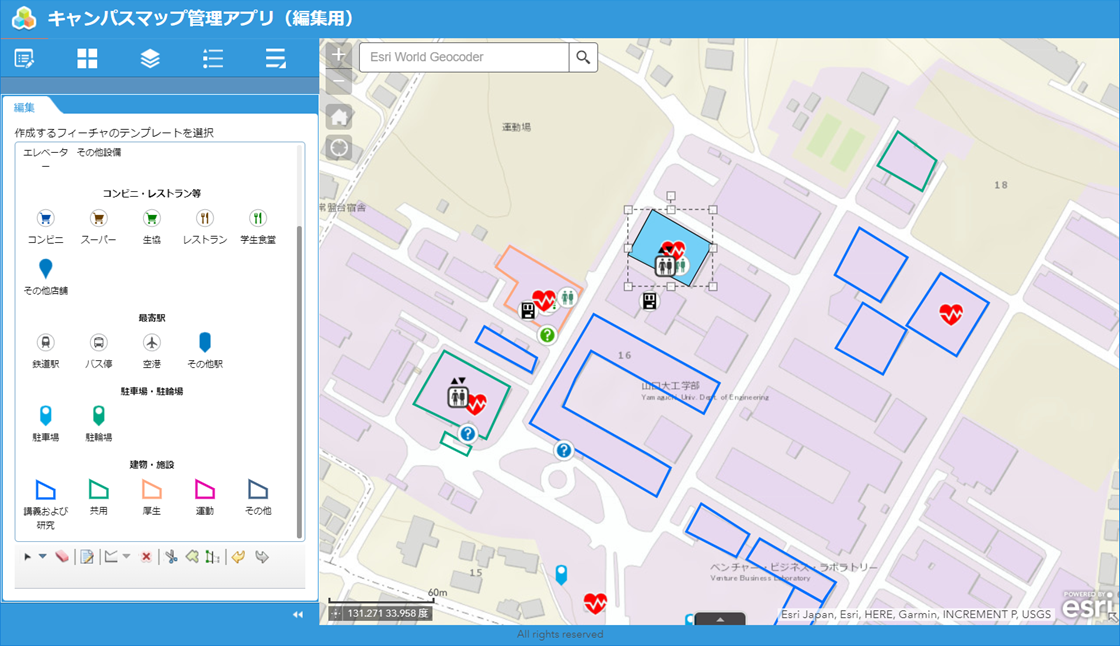Collapse the side panel with double arrows
The width and height of the screenshot is (1120, 646).
(x=297, y=615)
